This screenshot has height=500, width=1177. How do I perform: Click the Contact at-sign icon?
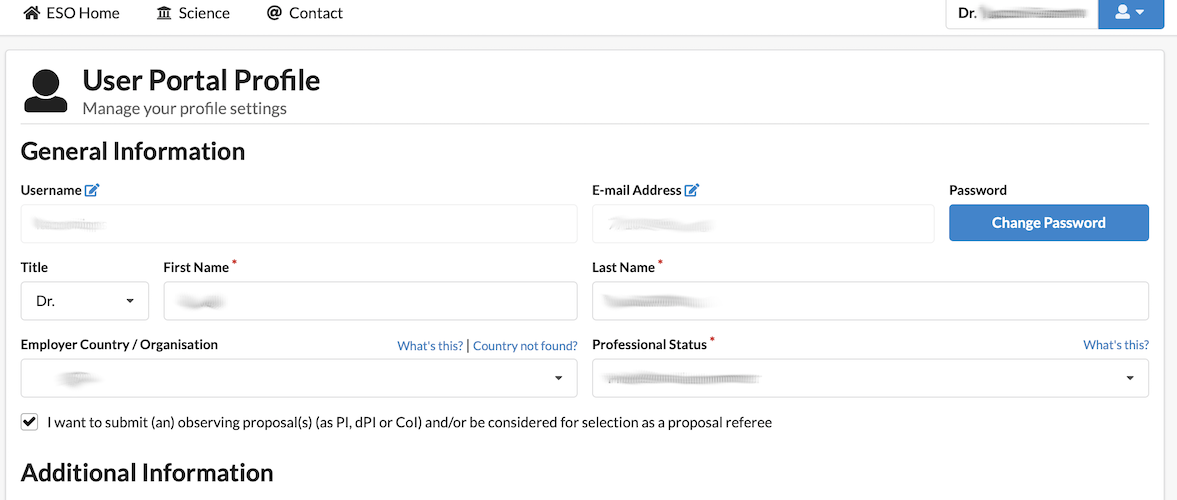[274, 13]
